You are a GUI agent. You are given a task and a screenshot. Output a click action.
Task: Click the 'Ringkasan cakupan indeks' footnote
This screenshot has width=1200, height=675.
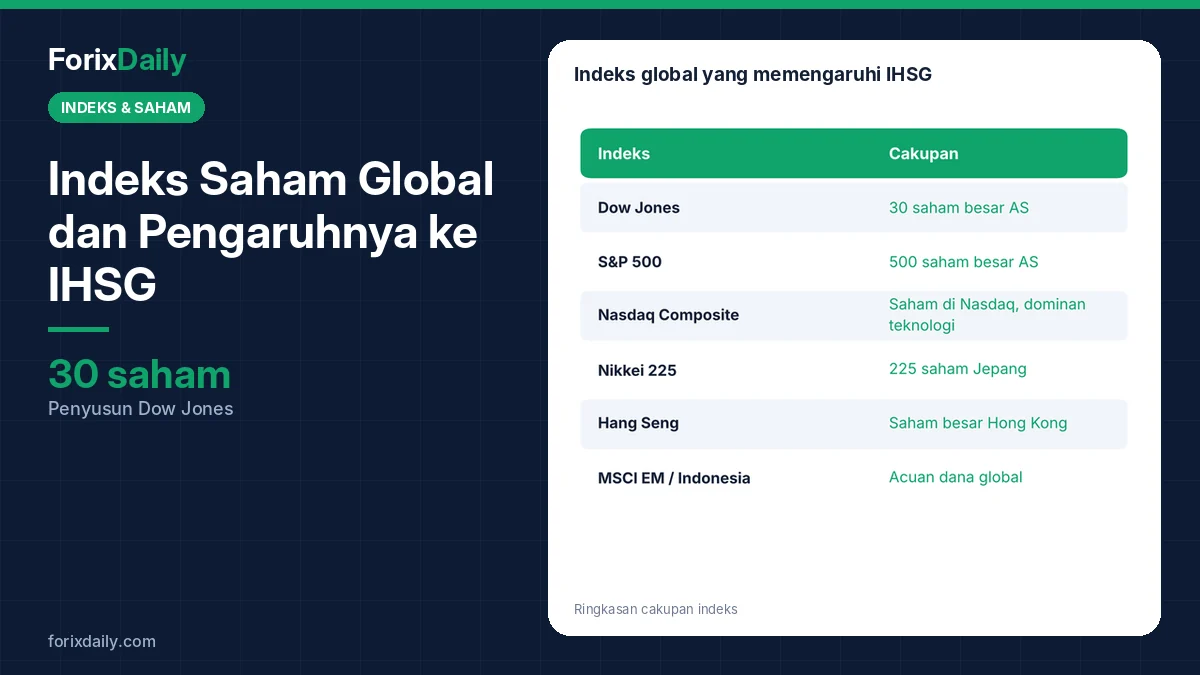pos(656,609)
